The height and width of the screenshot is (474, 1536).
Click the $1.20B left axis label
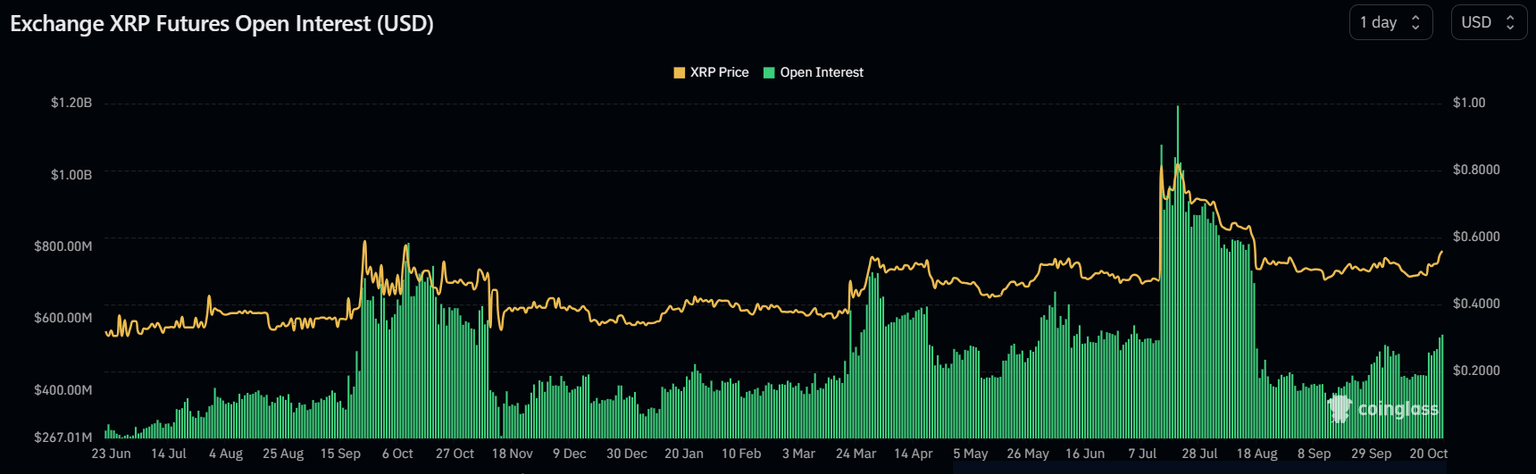coord(70,102)
